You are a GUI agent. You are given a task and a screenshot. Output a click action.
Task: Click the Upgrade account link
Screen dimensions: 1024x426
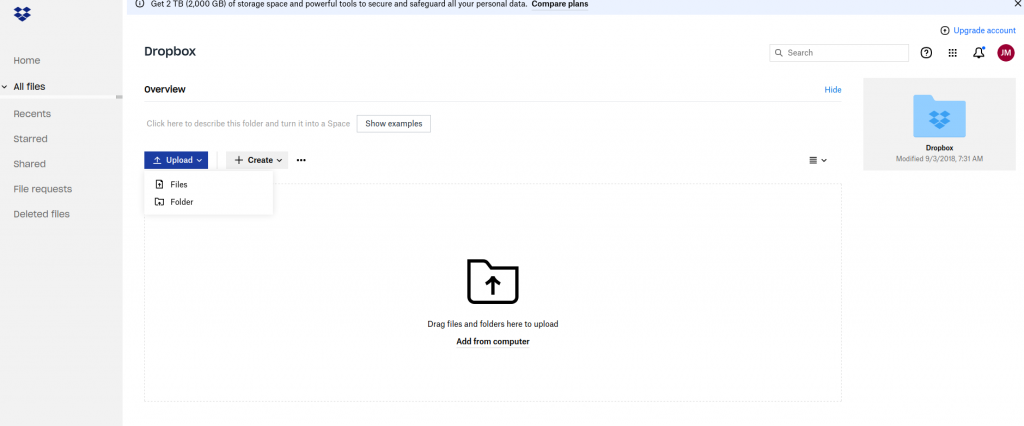[984, 31]
